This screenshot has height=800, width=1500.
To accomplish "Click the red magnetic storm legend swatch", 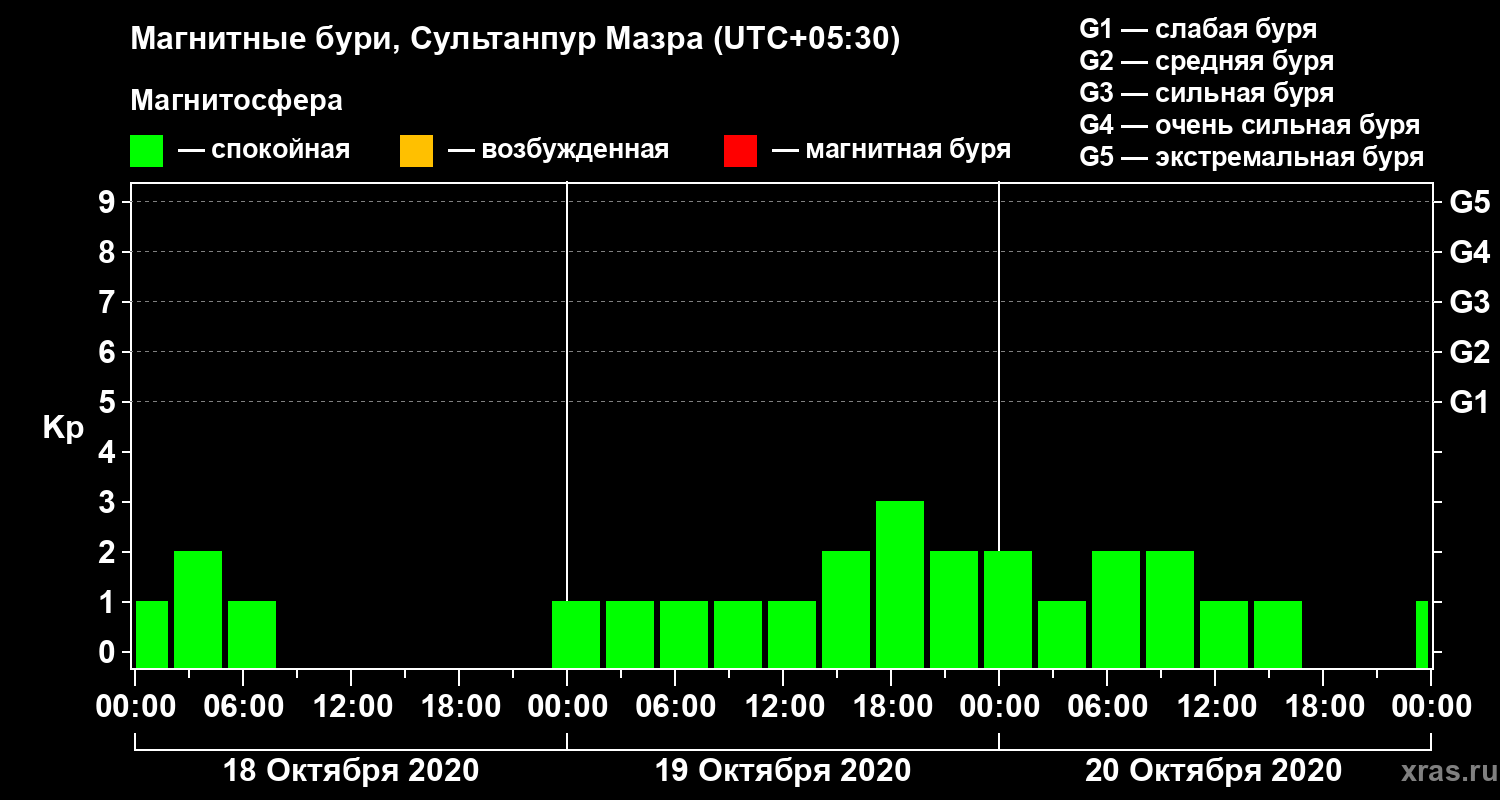I will click(x=740, y=151).
